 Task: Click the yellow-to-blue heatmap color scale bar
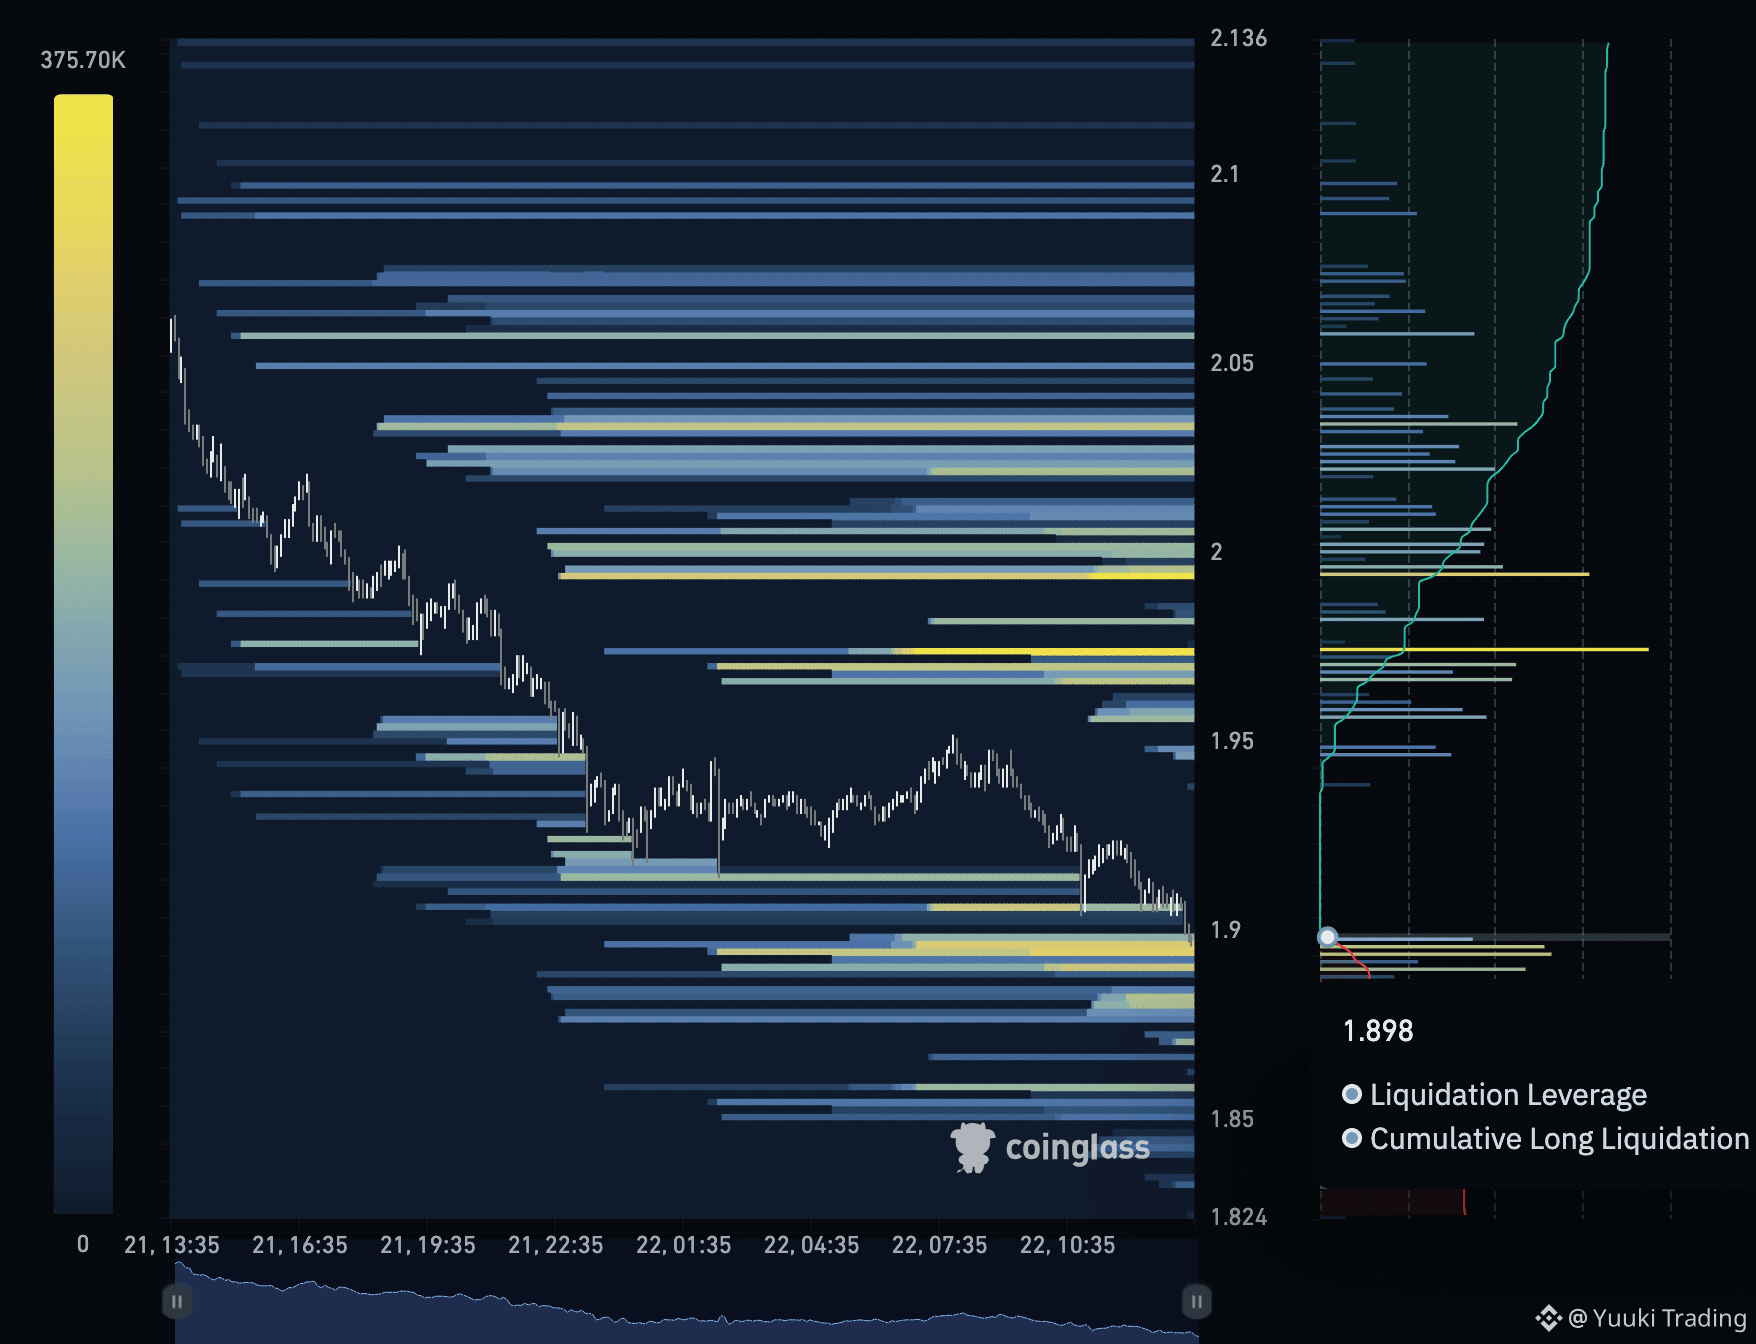pyautogui.click(x=83, y=654)
